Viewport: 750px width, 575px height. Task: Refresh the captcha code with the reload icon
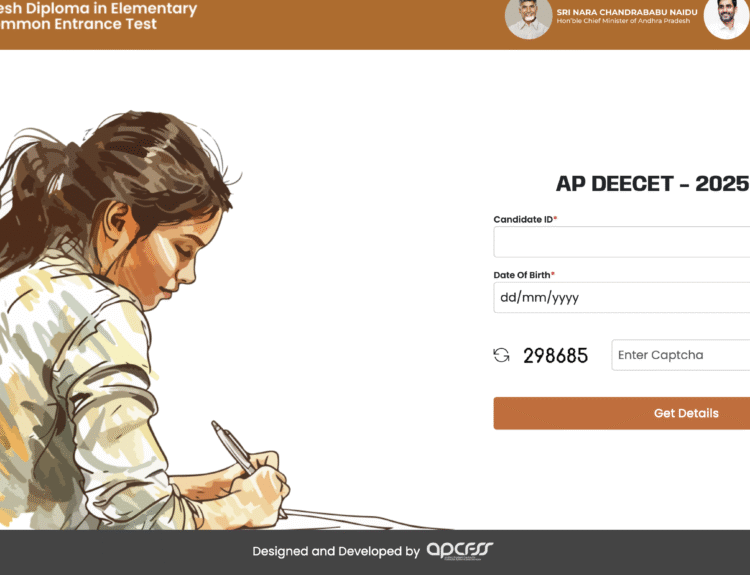point(501,355)
